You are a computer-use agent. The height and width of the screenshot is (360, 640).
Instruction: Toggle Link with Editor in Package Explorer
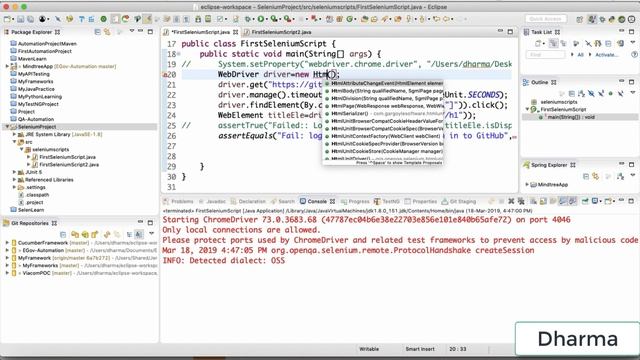[x=107, y=32]
